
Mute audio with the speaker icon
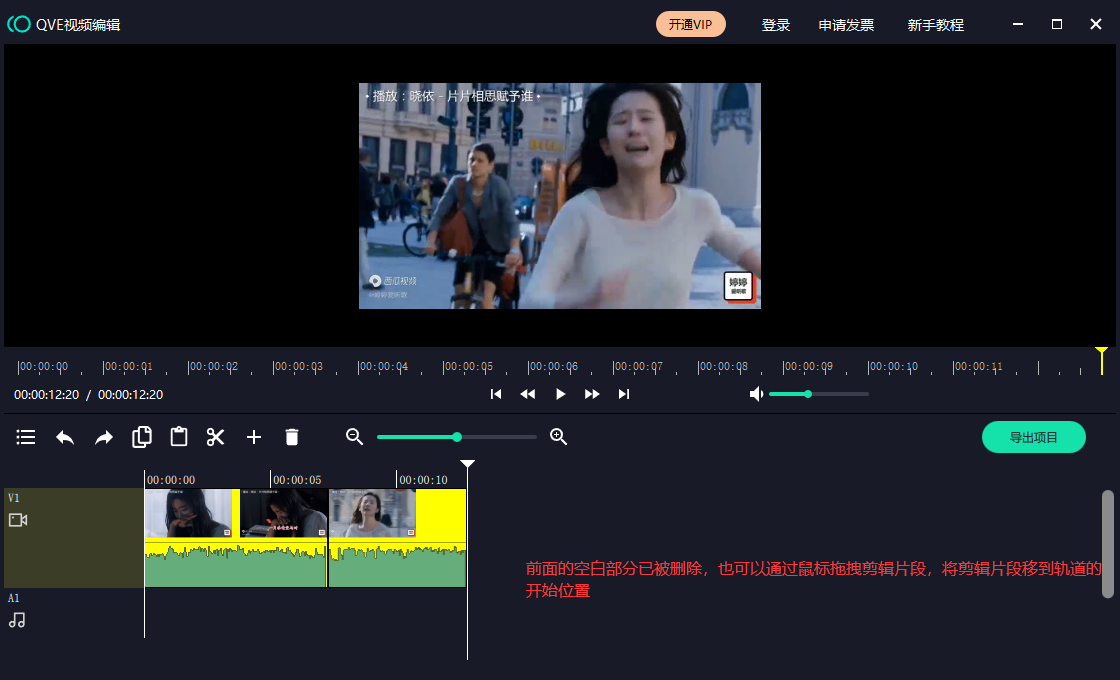pos(756,394)
